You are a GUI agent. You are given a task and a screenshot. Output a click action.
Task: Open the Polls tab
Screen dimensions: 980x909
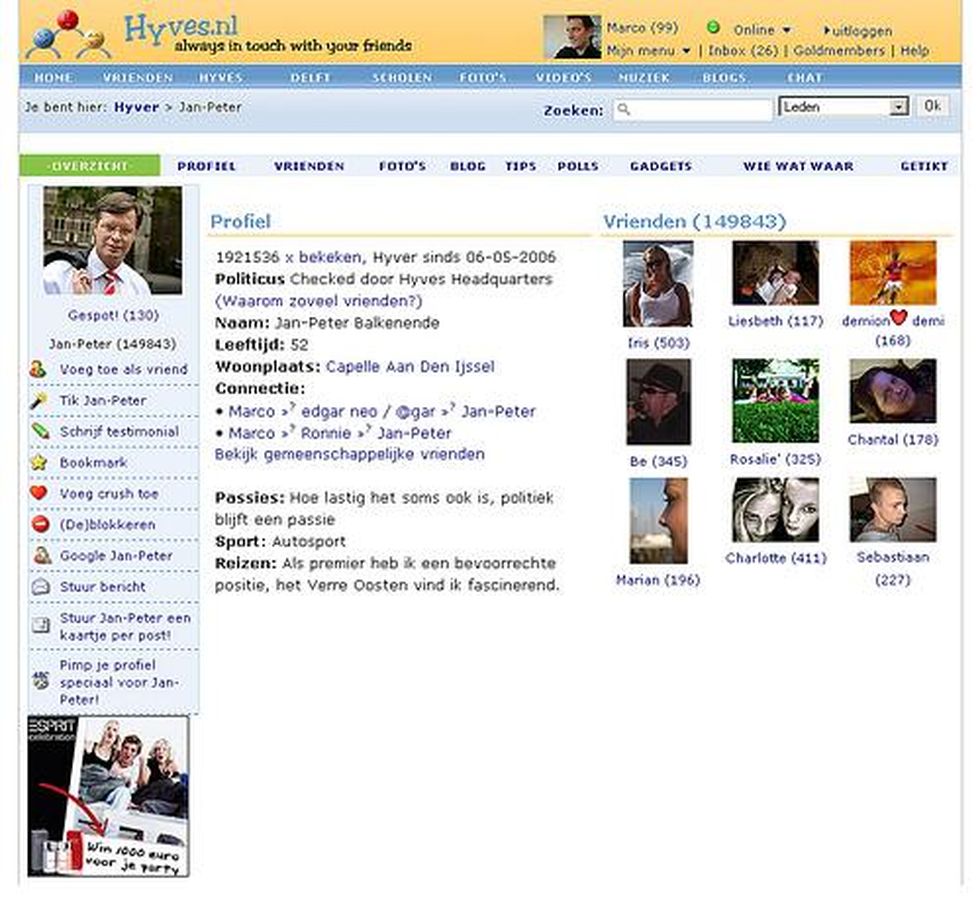[578, 166]
